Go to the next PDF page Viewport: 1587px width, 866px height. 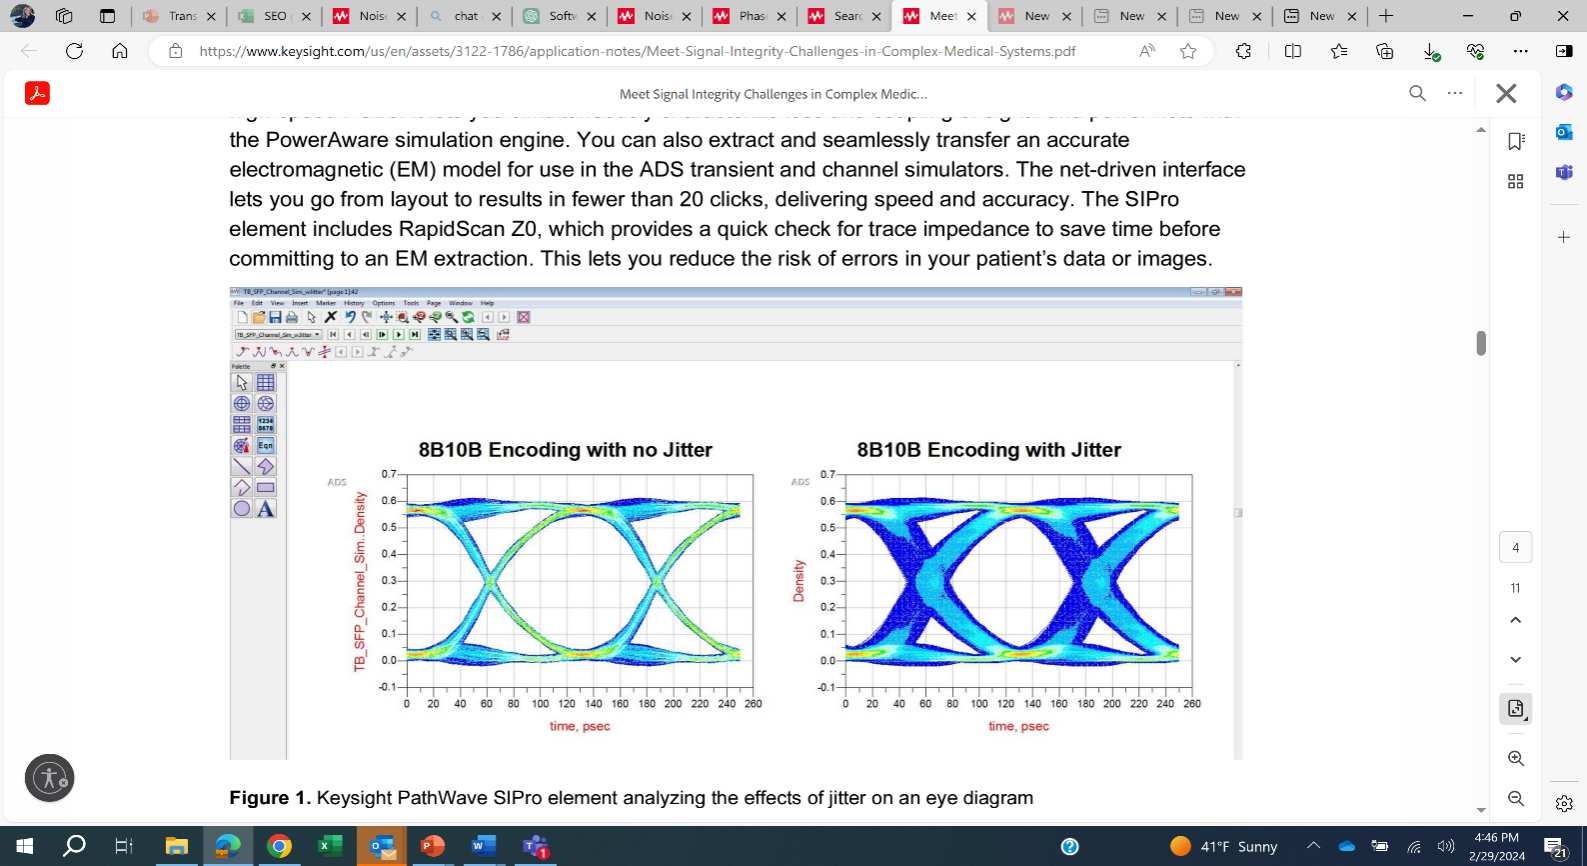click(x=1516, y=660)
